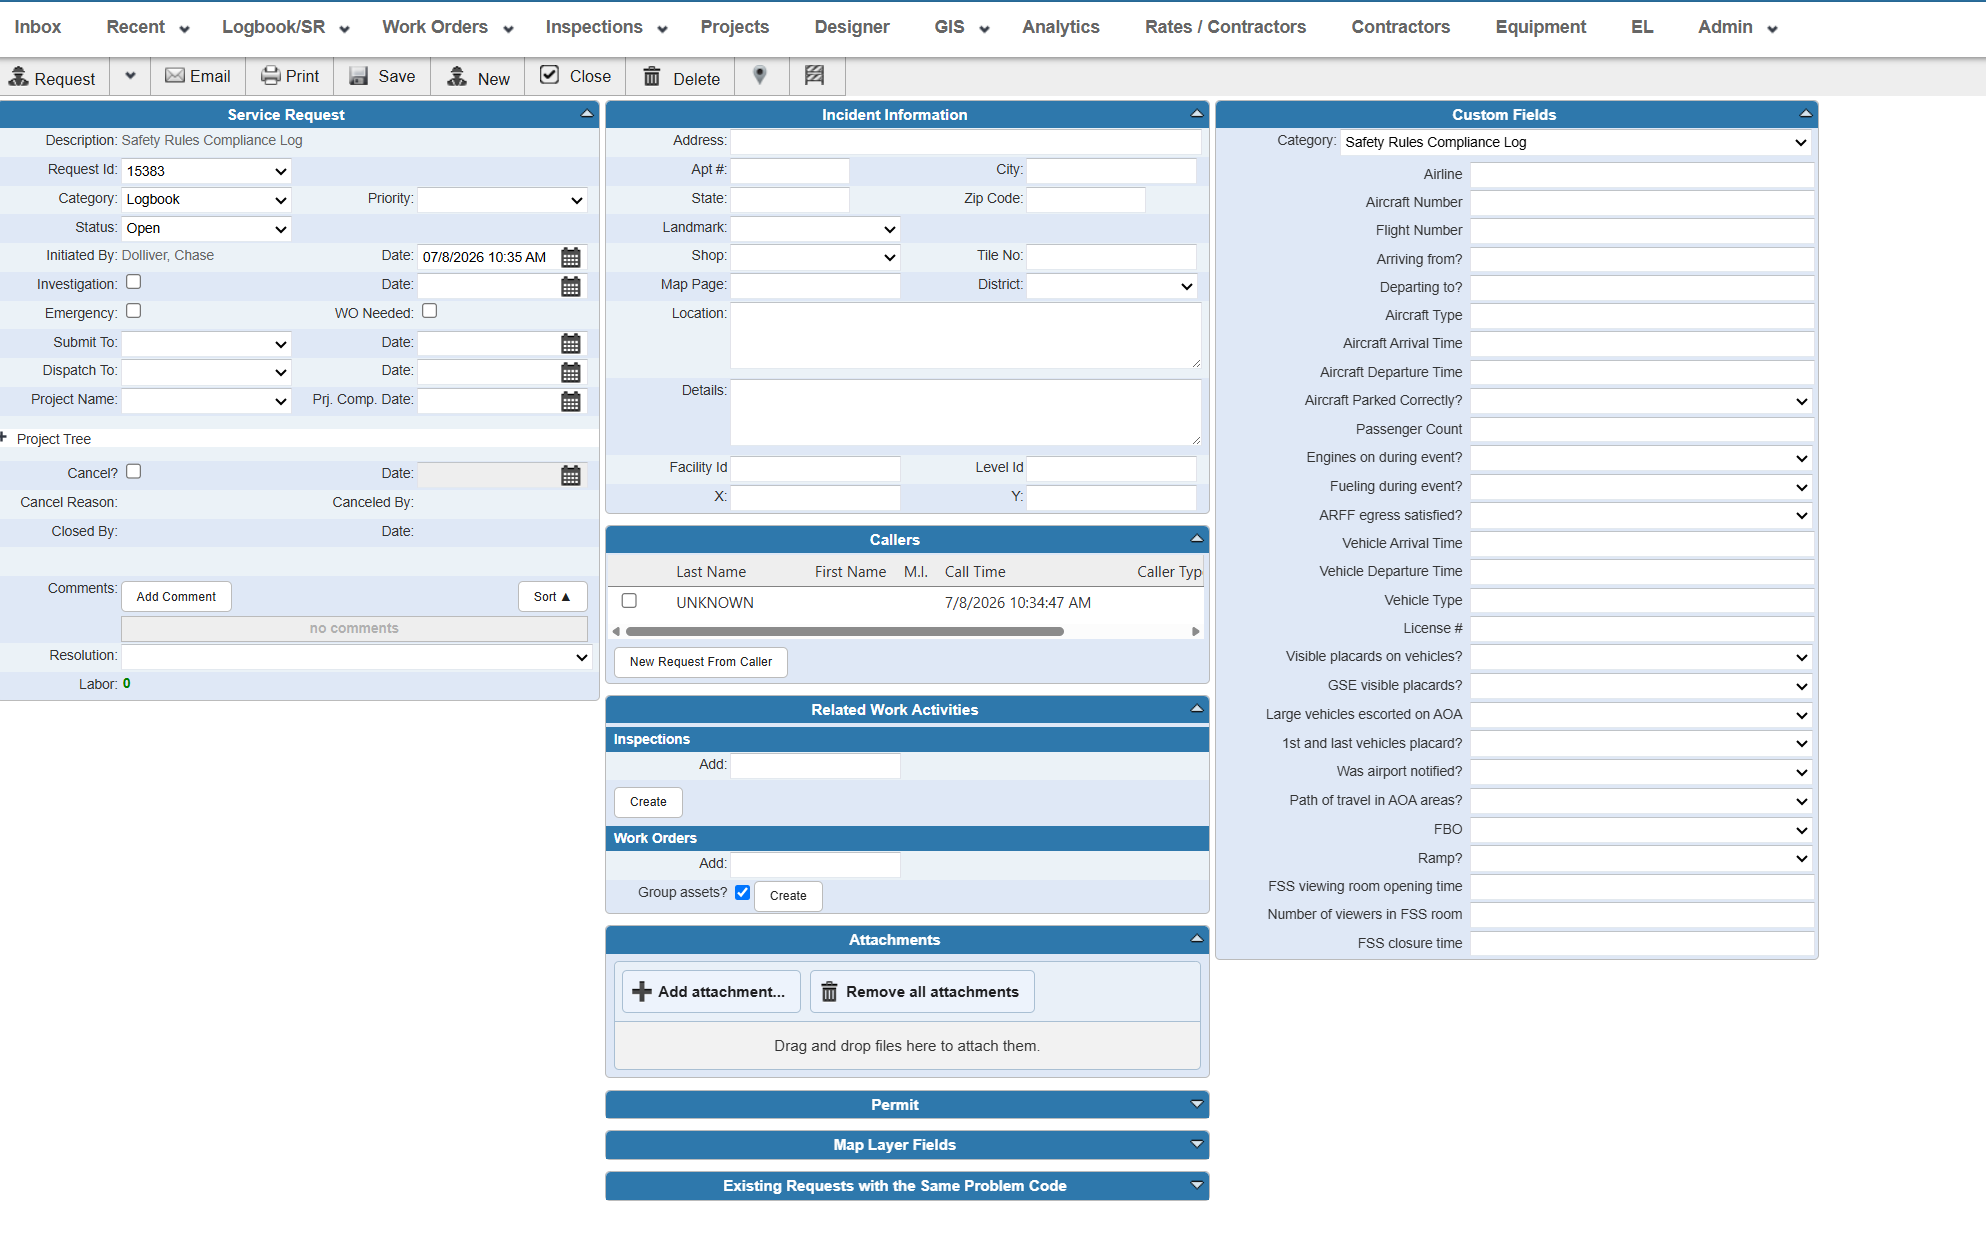Expand the Map Layer Fields panel
The width and height of the screenshot is (1986, 1234).
pos(1197,1144)
